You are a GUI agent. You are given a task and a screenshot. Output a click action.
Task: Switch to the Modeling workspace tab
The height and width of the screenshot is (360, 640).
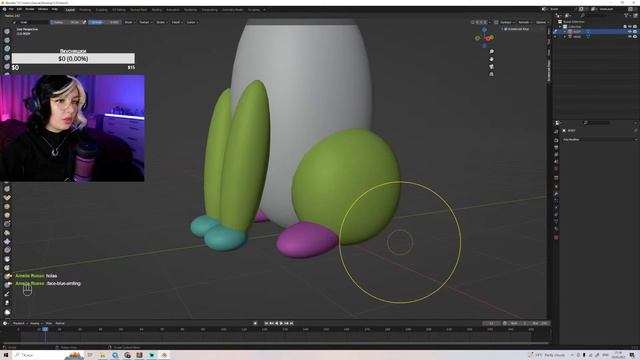coord(85,9)
